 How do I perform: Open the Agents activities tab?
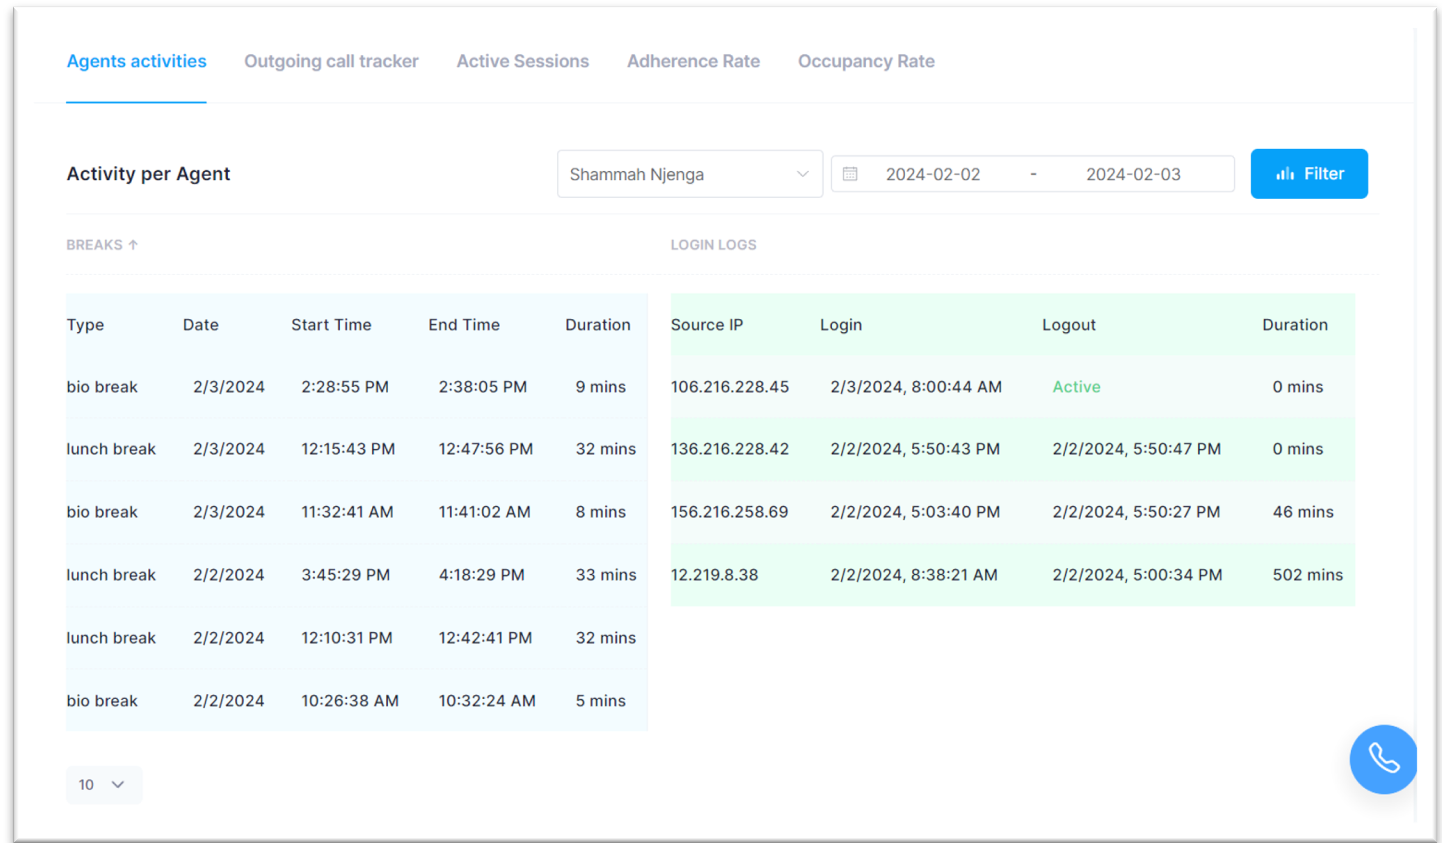pos(137,62)
